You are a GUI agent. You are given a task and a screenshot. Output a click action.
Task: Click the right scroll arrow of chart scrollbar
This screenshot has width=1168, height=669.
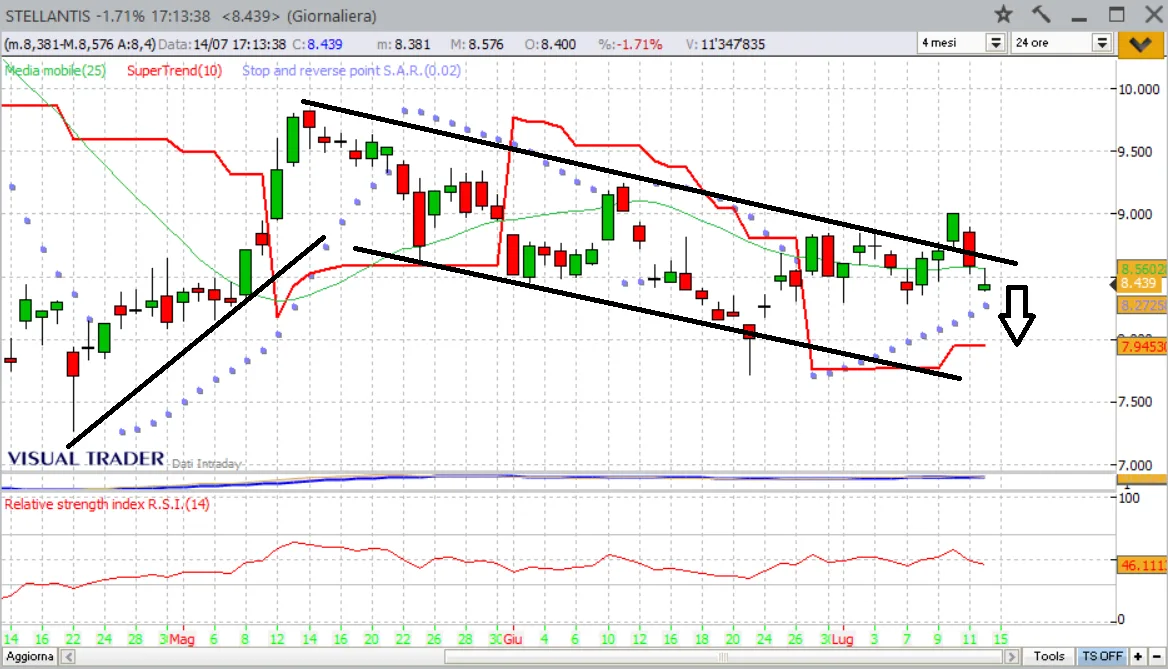(x=1012, y=656)
